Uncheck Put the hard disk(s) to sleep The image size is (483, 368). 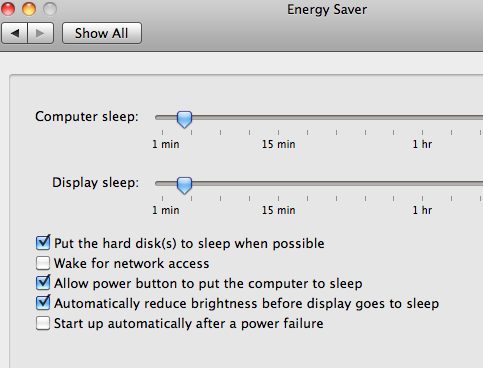point(43,243)
